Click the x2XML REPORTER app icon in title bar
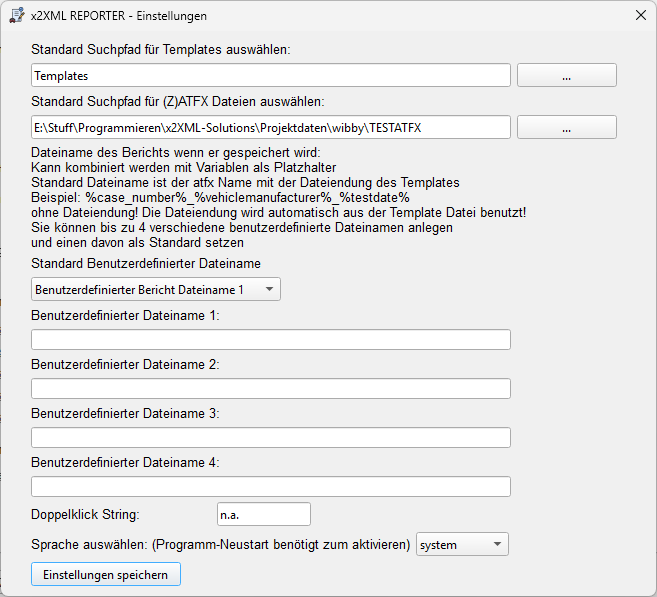 [17, 15]
